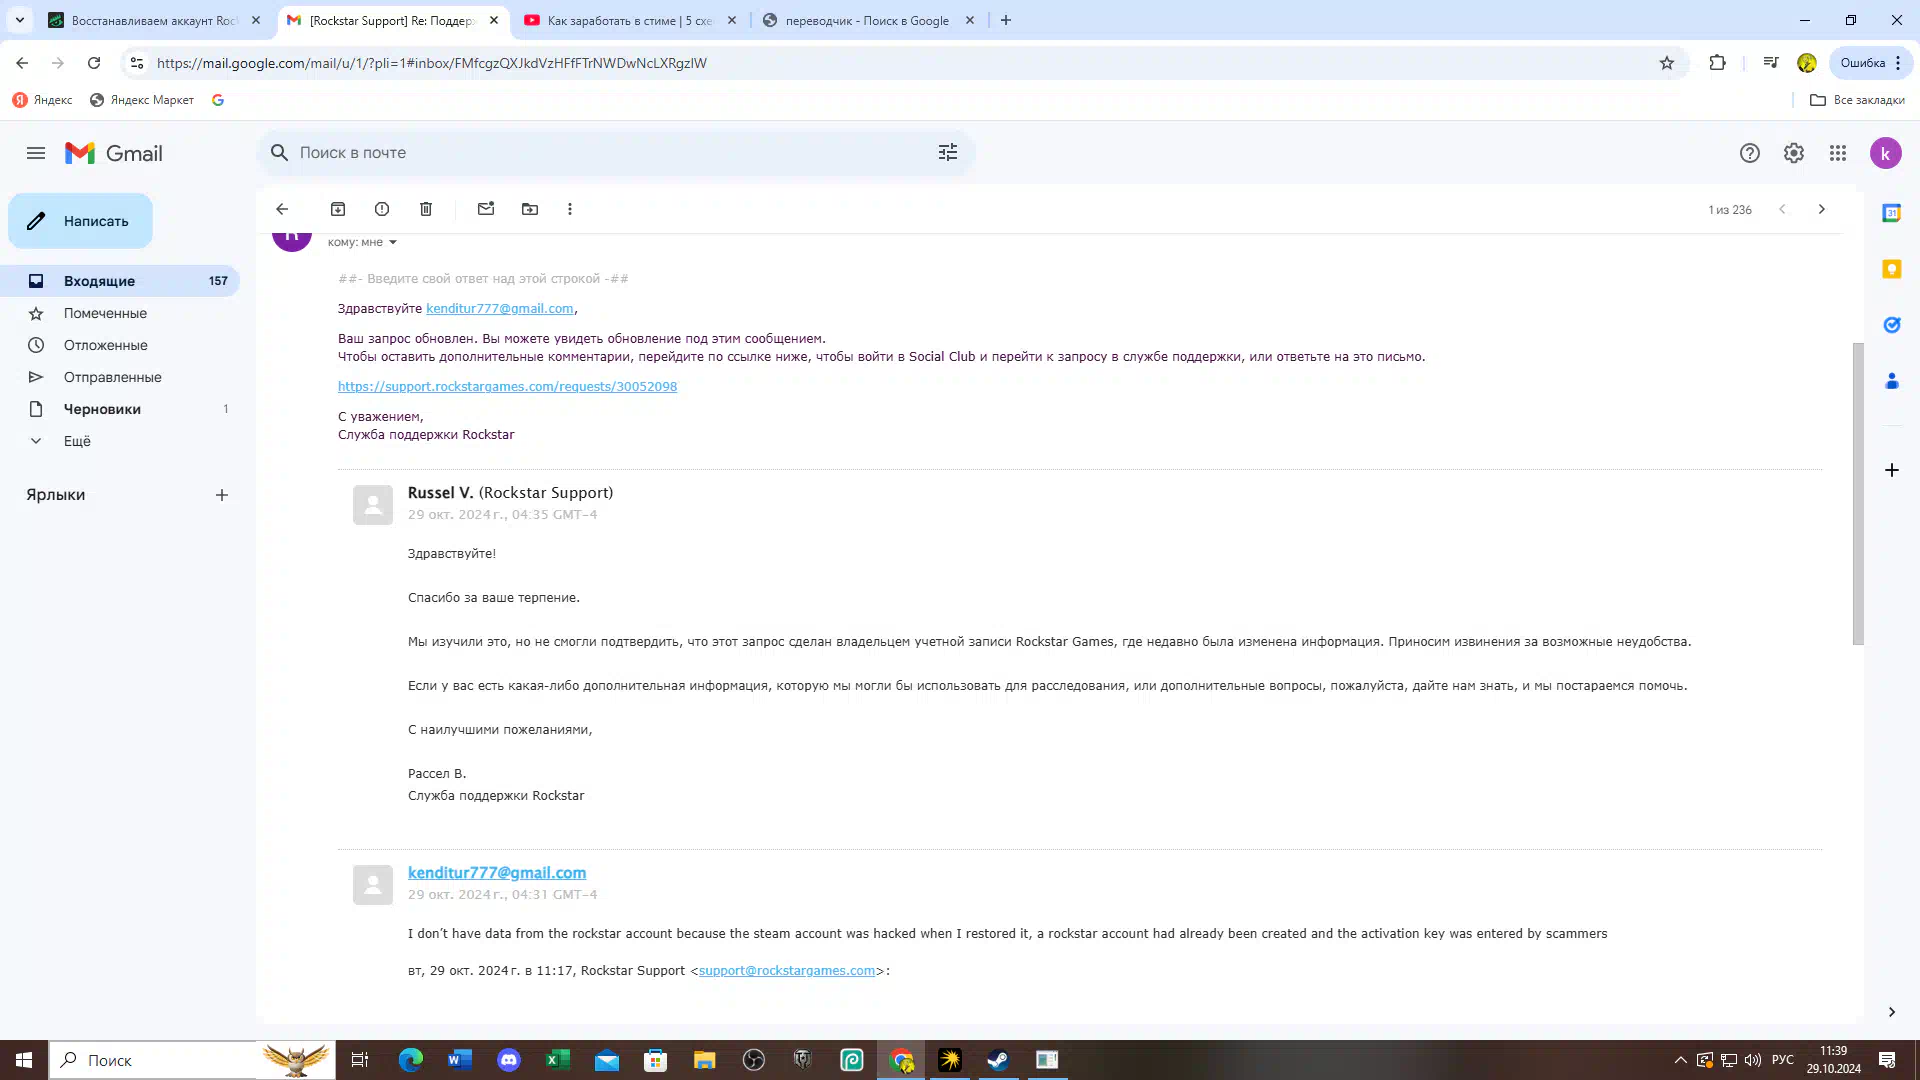This screenshot has height=1080, width=1920.
Task: Expand recipient details next to 'кому: мне'
Action: pyautogui.click(x=393, y=242)
